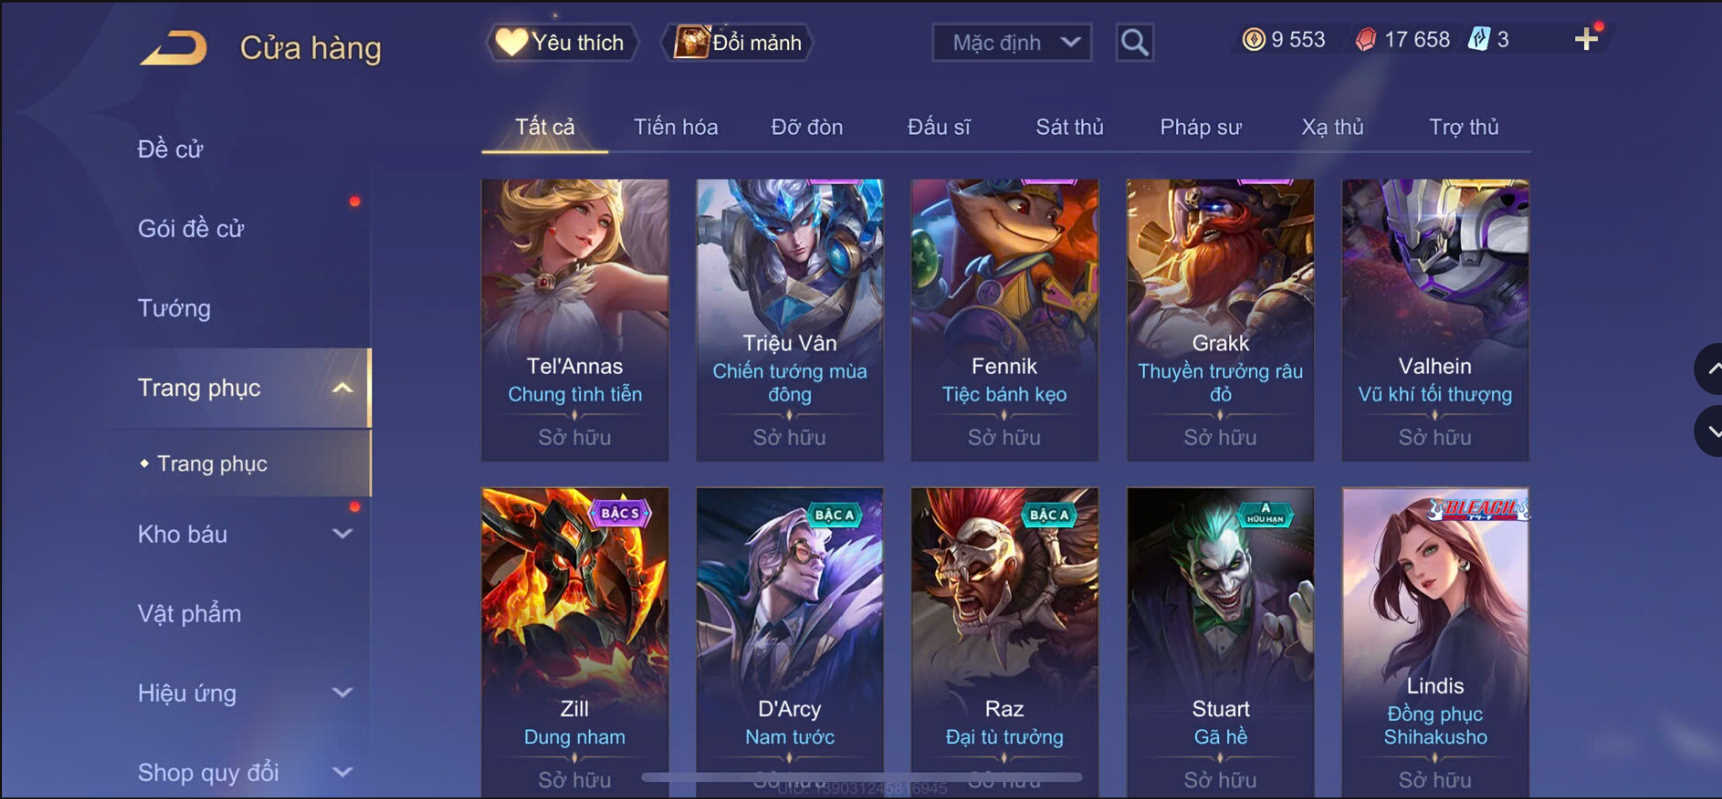
Task: Select the Tel'Annas Chung tình tiễn skin
Action: (x=575, y=320)
